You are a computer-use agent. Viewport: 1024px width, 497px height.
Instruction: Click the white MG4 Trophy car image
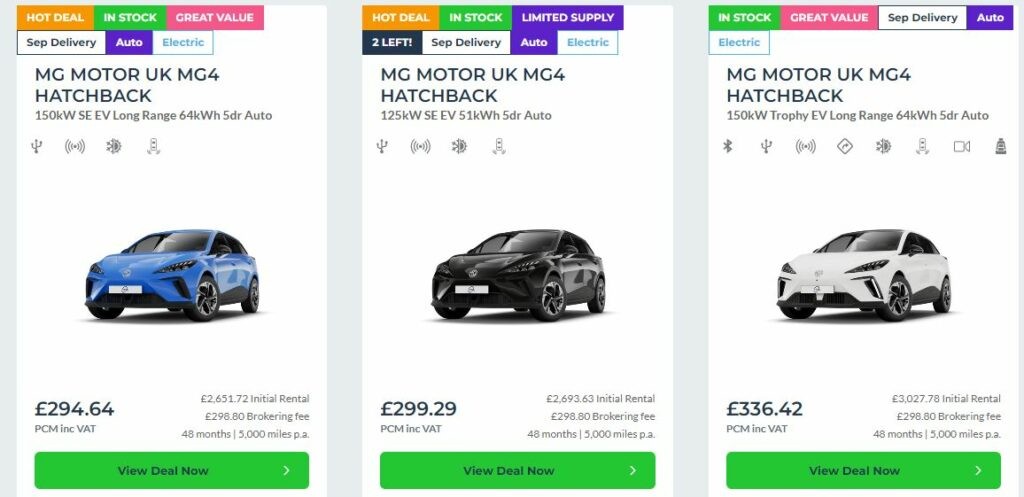point(864,274)
